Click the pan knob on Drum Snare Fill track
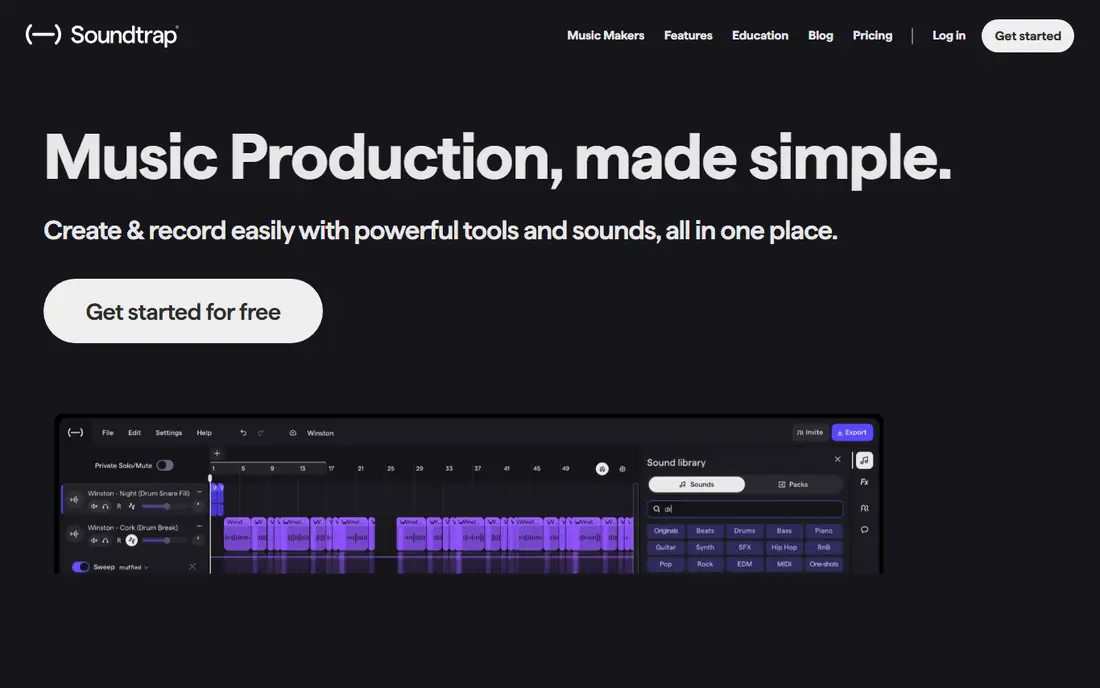Viewport: 1100px width, 688px height. (198, 505)
